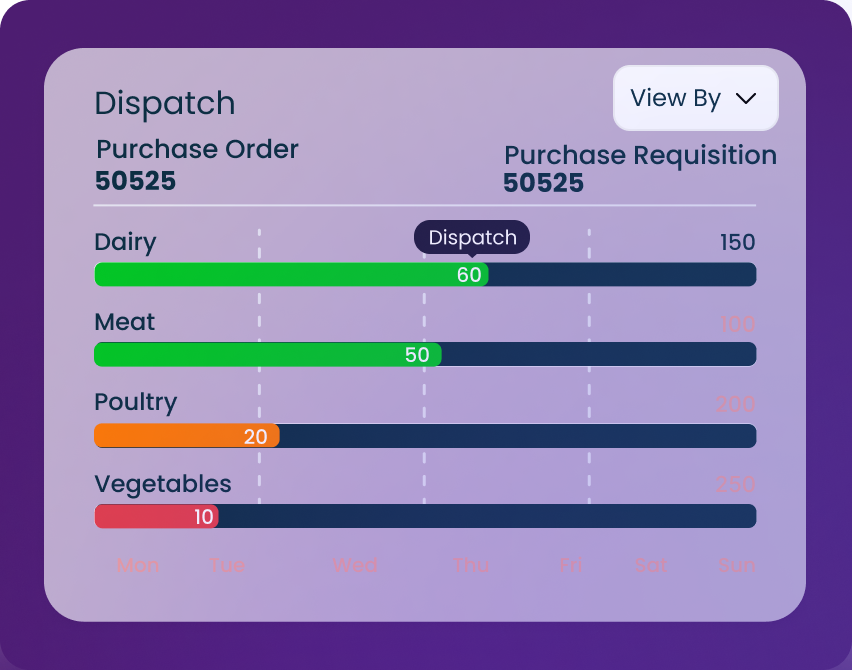Image resolution: width=852 pixels, height=670 pixels.
Task: Select Mon on the day axis
Action: coord(137,565)
